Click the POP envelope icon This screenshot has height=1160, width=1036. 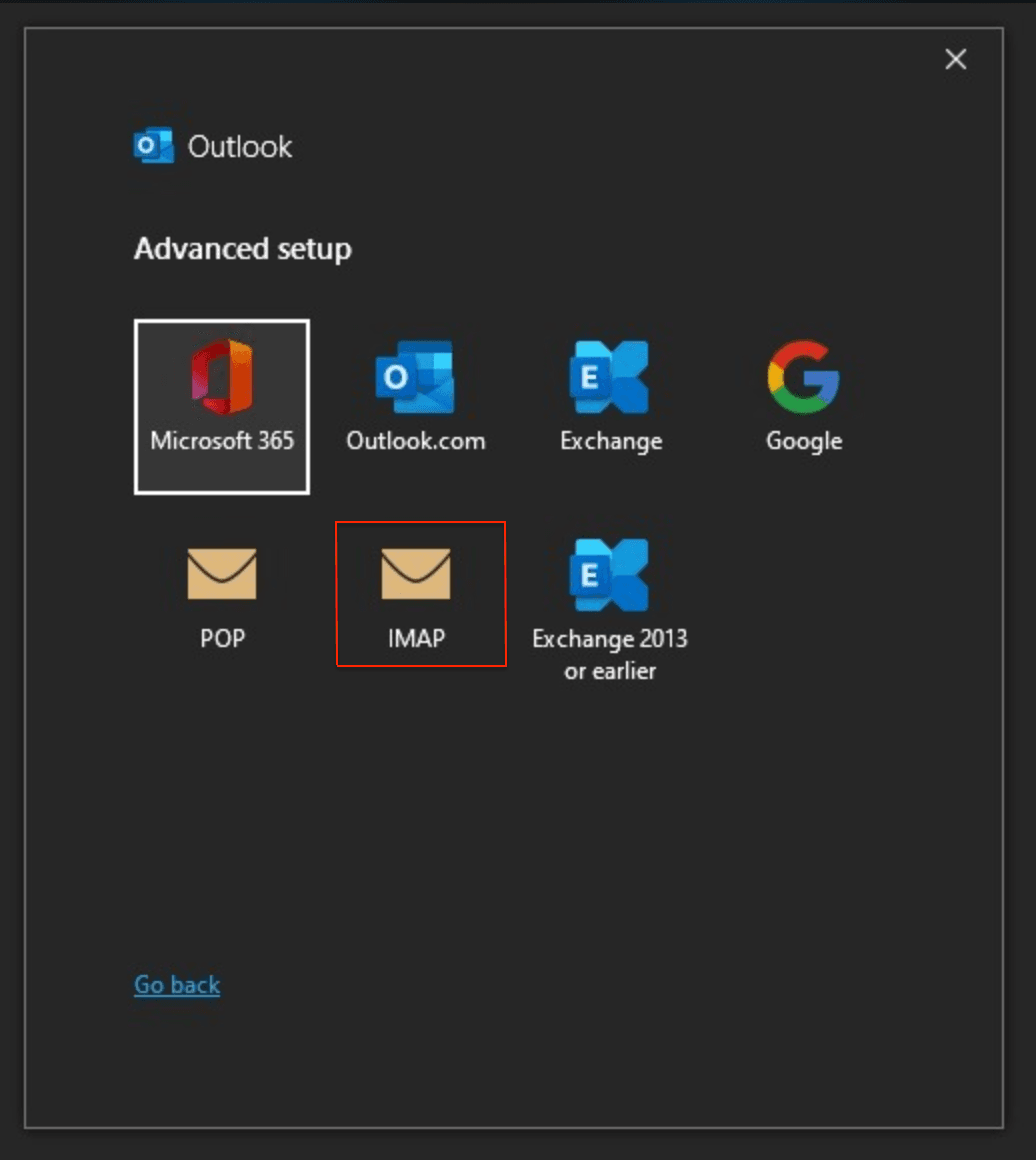[222, 574]
